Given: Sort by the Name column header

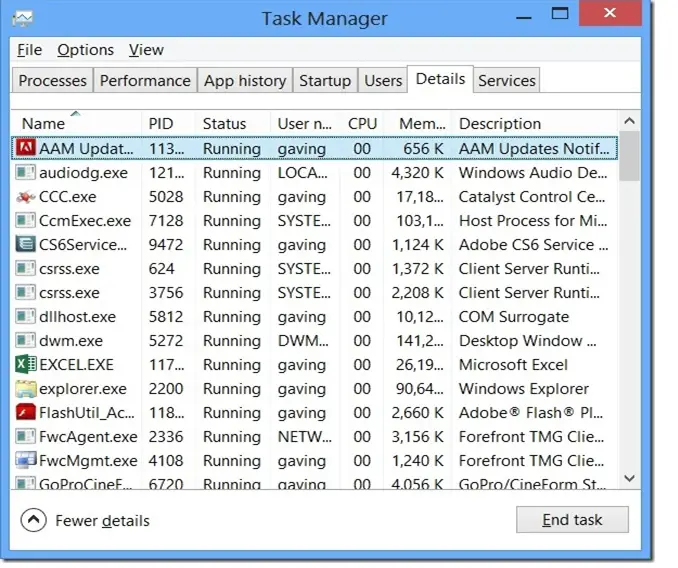Looking at the screenshot, I should point(77,124).
